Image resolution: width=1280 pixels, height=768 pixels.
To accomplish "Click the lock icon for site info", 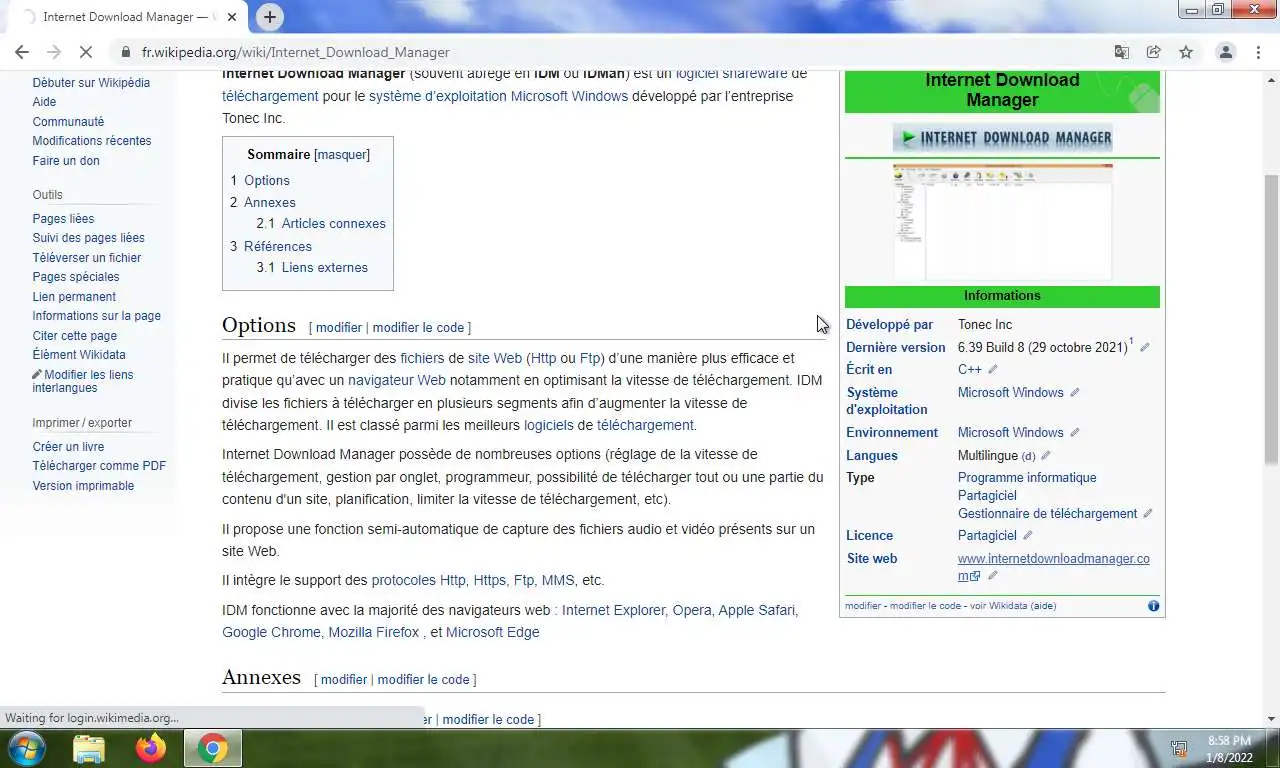I will click(x=125, y=52).
